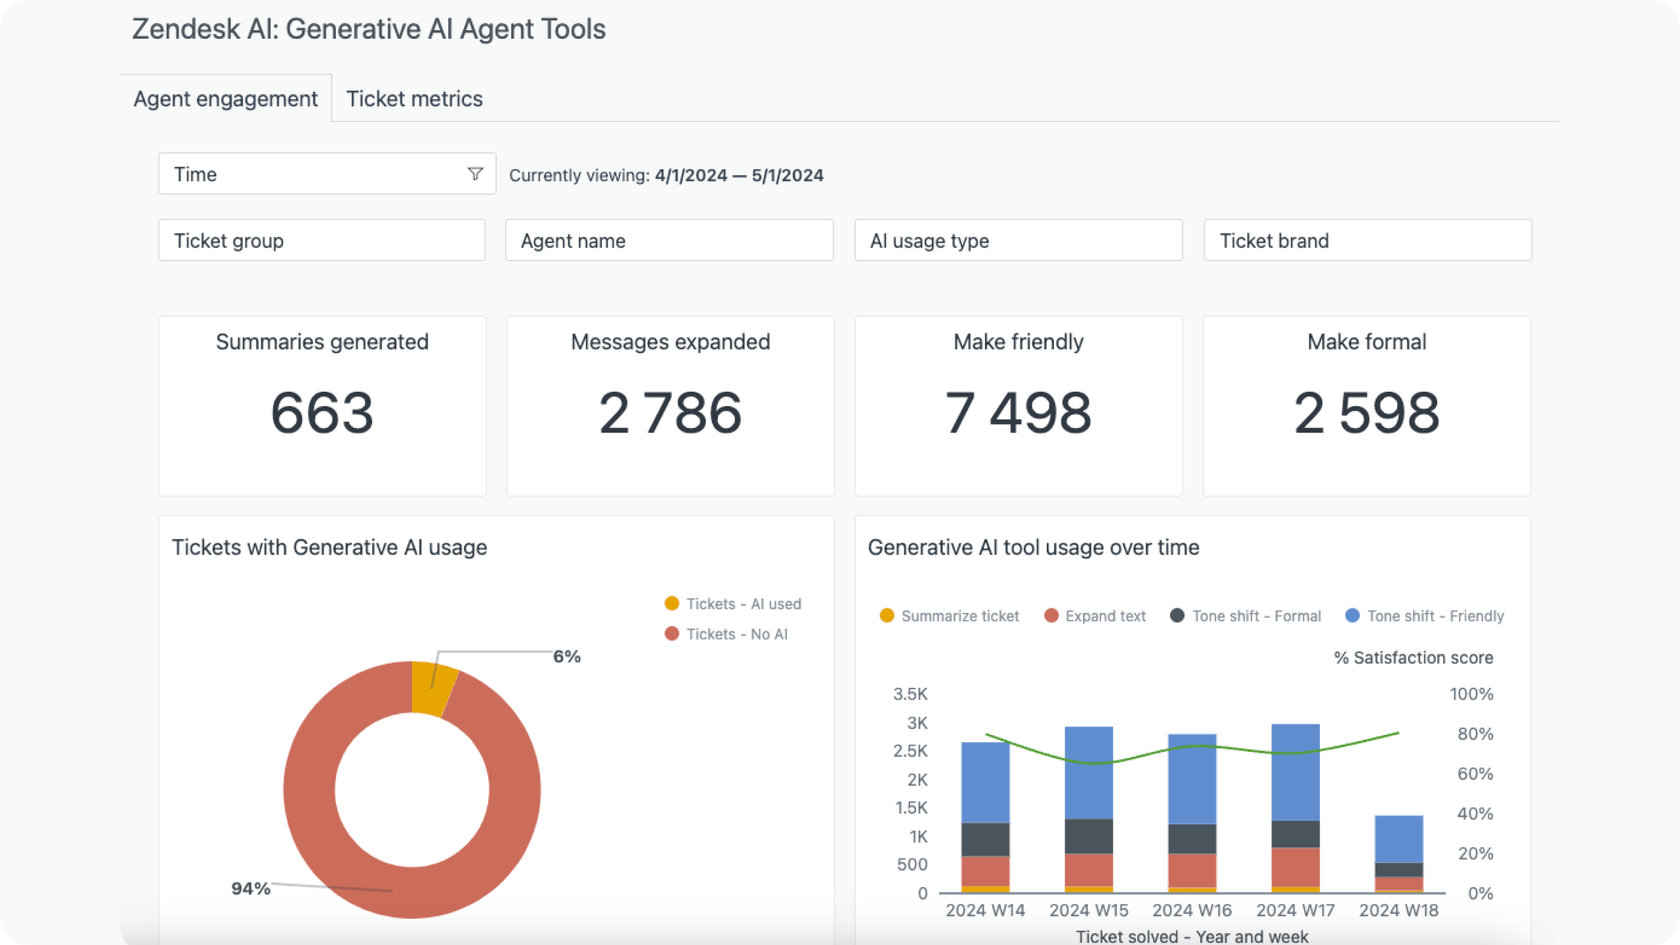Switch to the Ticket metrics tab
Image resolution: width=1680 pixels, height=945 pixels.
[414, 98]
